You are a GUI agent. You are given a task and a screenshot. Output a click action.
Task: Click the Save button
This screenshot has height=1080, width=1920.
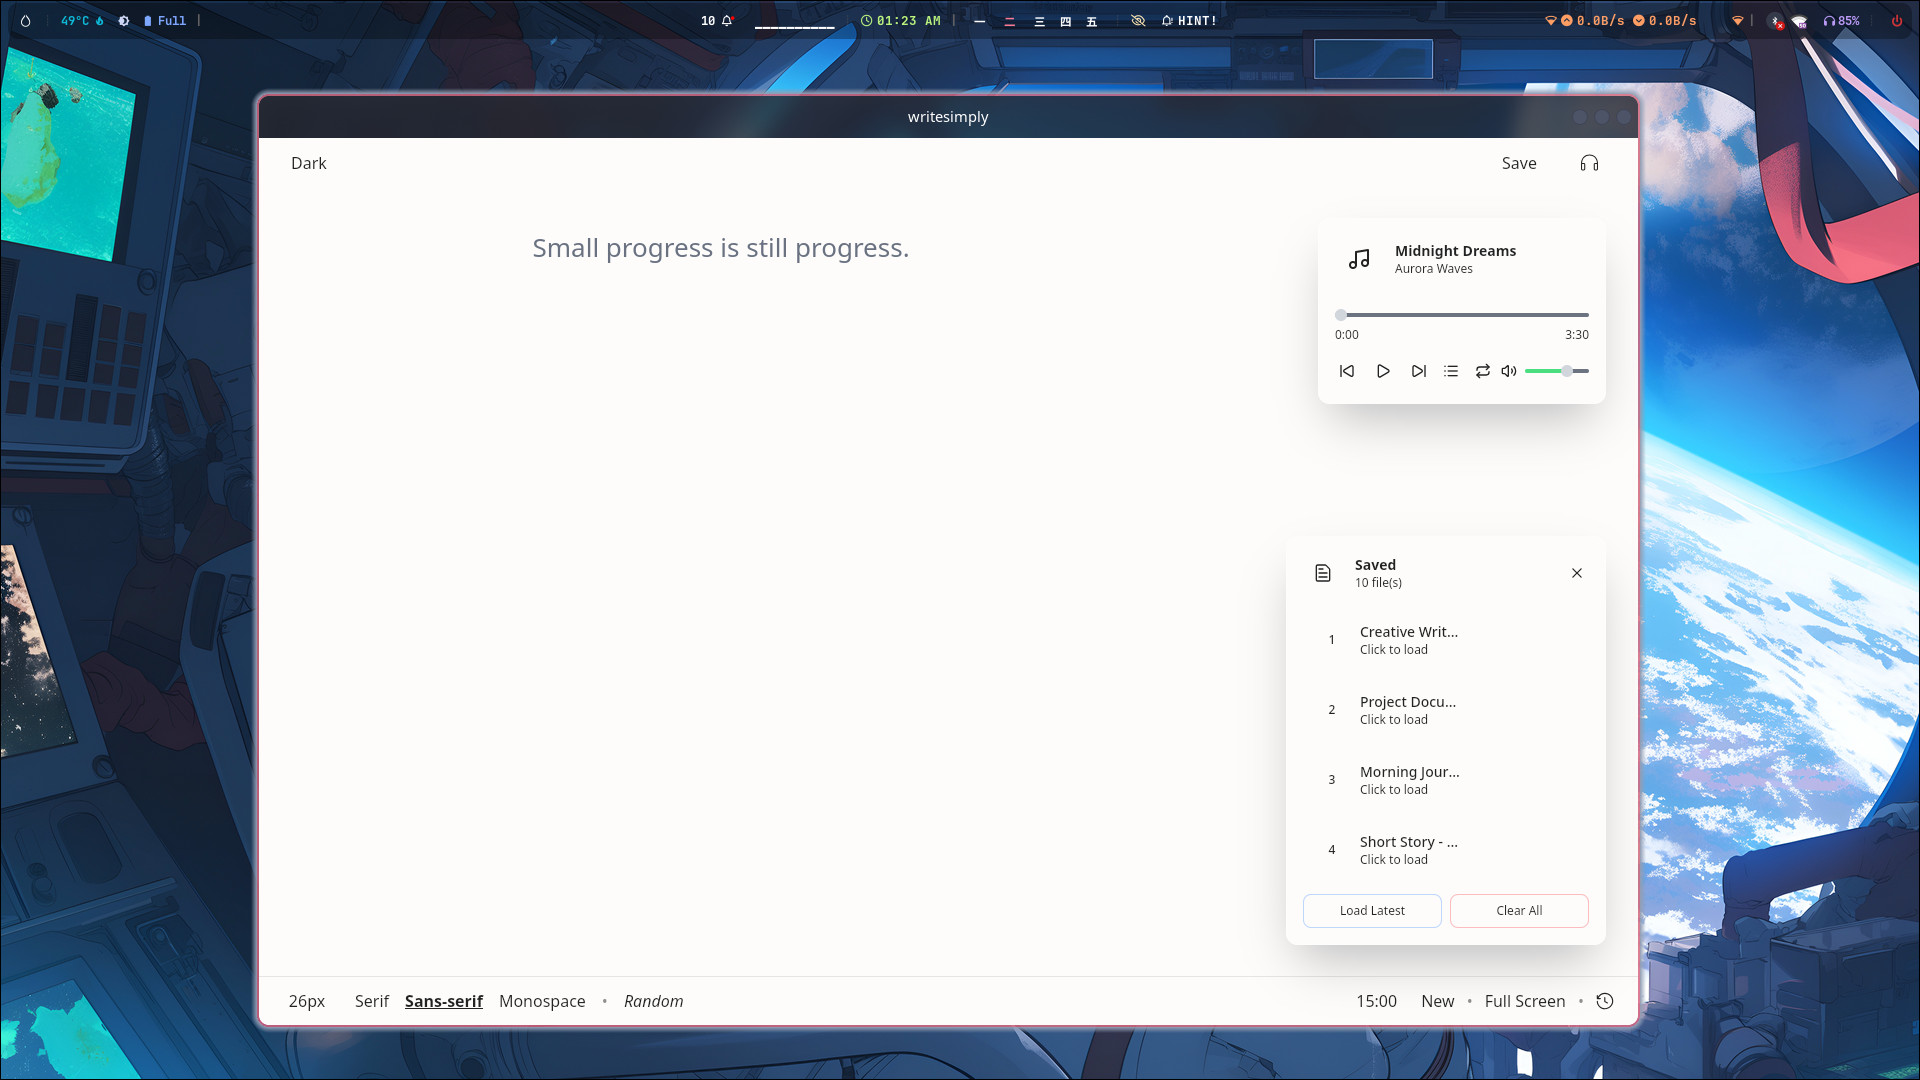(1518, 163)
